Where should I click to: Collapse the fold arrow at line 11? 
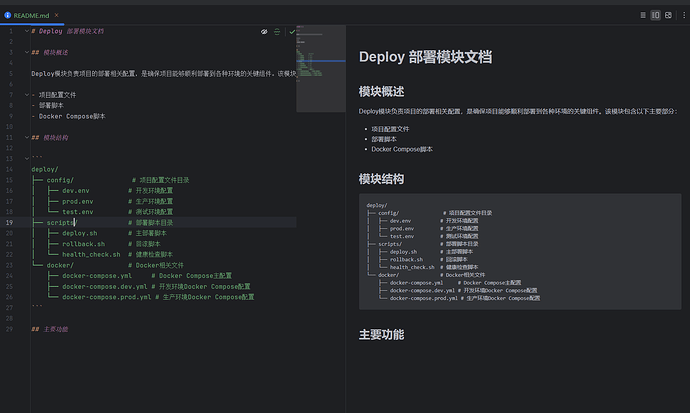click(x=26, y=137)
